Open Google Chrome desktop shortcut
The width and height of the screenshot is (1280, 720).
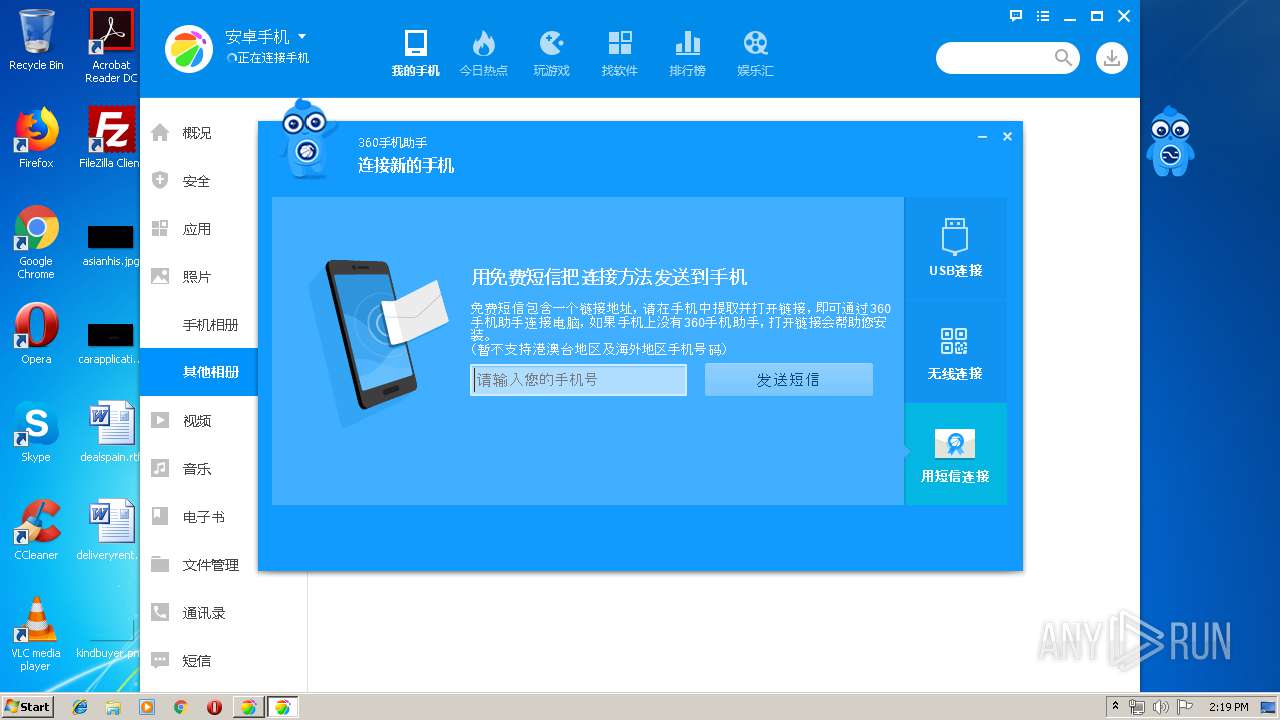36,243
